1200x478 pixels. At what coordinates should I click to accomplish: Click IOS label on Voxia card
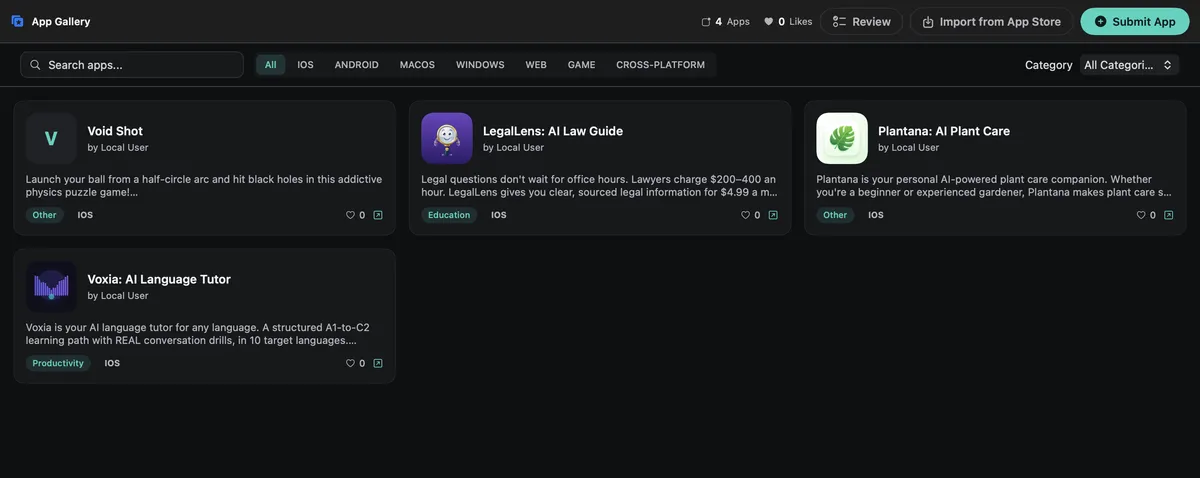pos(112,363)
